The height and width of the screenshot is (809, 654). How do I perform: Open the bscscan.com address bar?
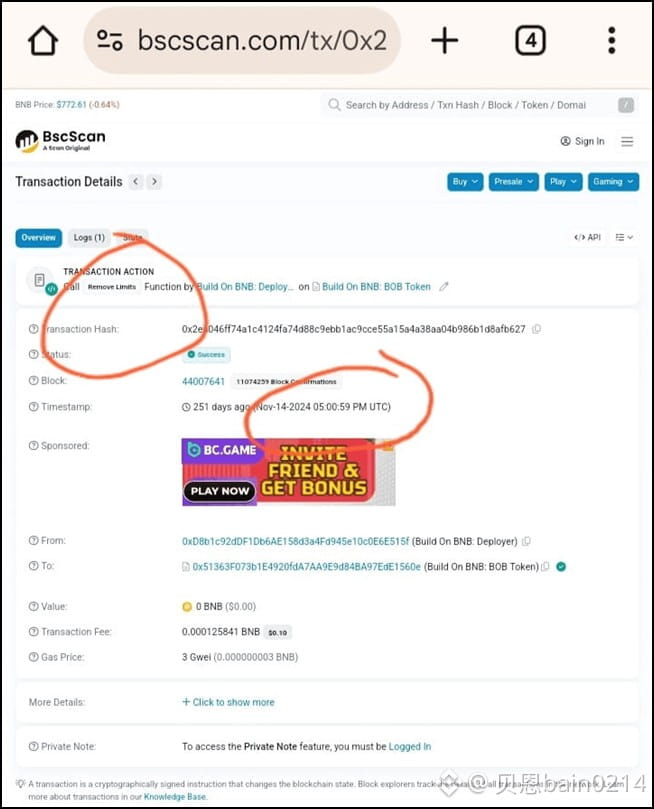pyautogui.click(x=242, y=40)
